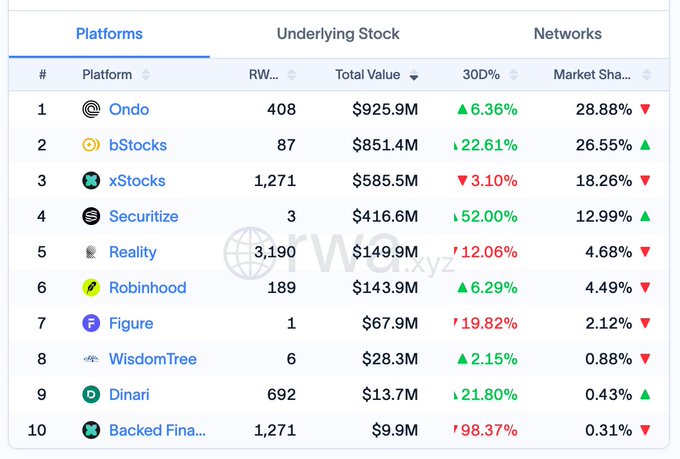Open the Securitize platform link
The height and width of the screenshot is (459, 680).
click(x=144, y=216)
